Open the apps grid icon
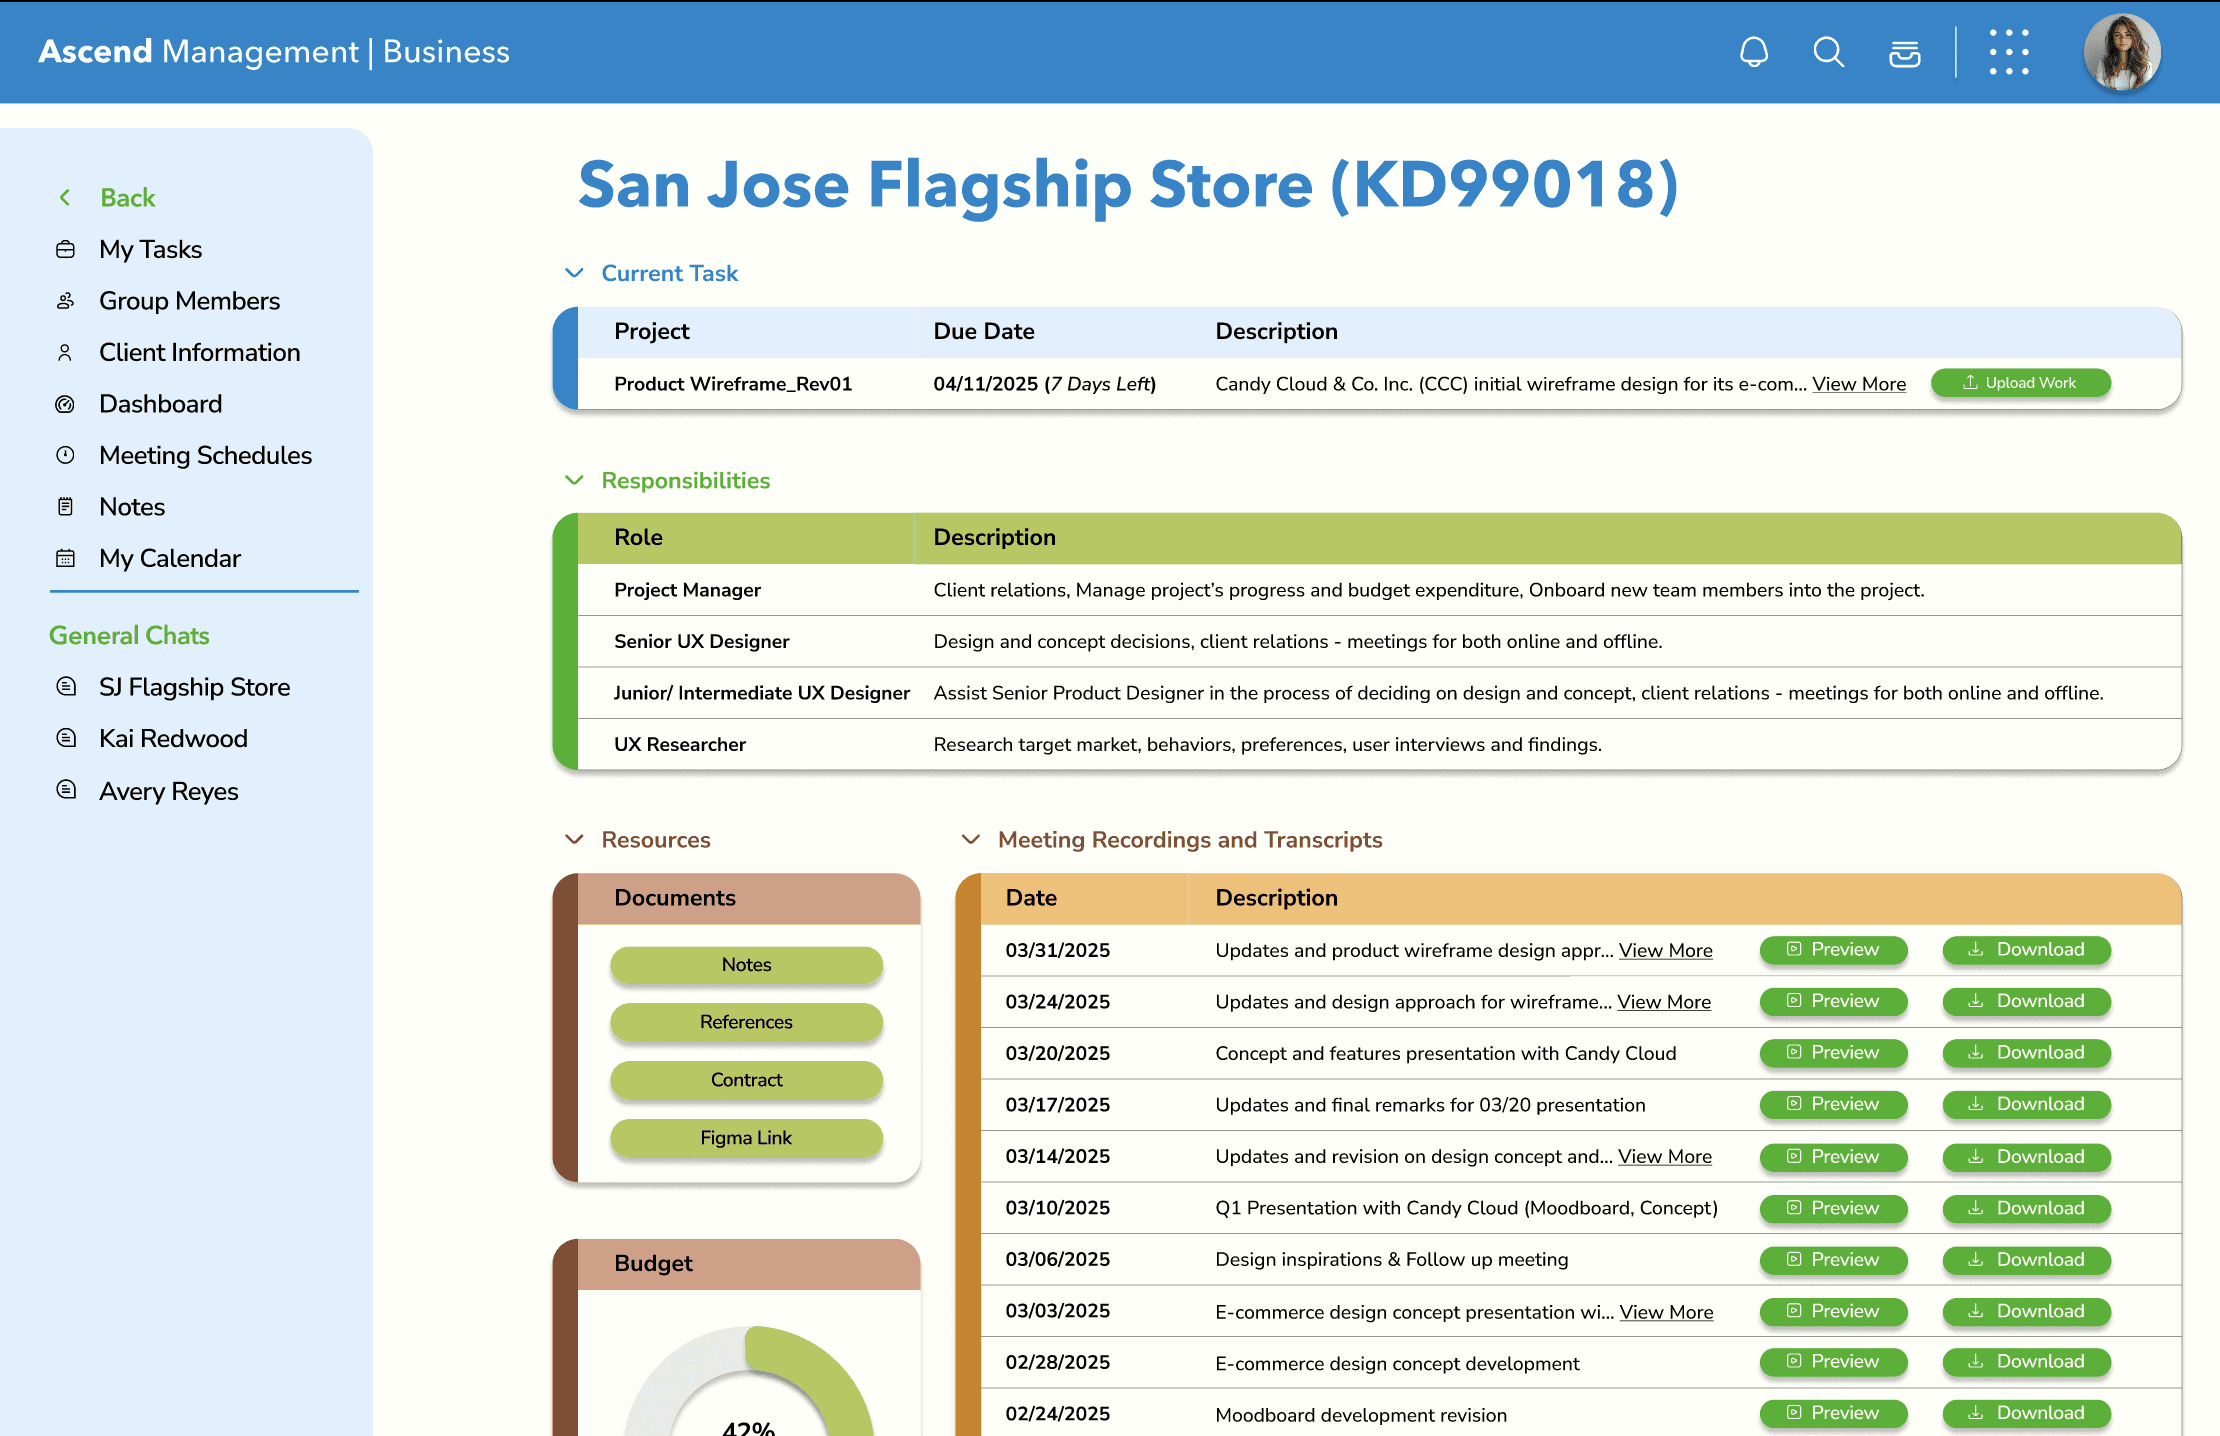This screenshot has height=1436, width=2220. click(x=2009, y=52)
